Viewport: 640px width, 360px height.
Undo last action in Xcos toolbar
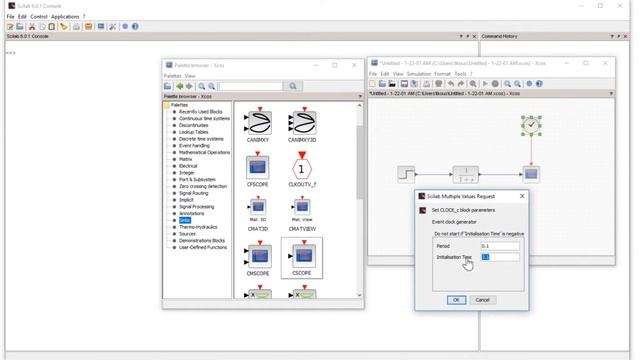pyautogui.click(x=451, y=84)
